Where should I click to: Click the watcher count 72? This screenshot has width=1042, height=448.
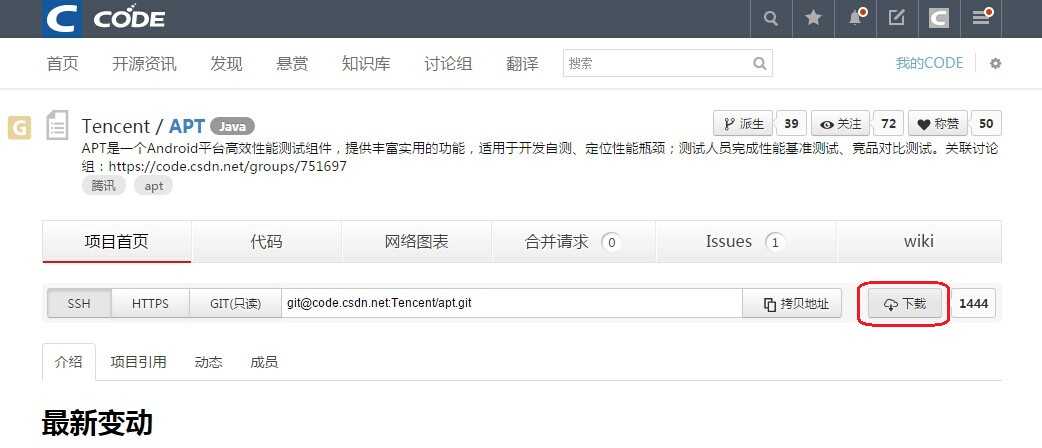888,124
